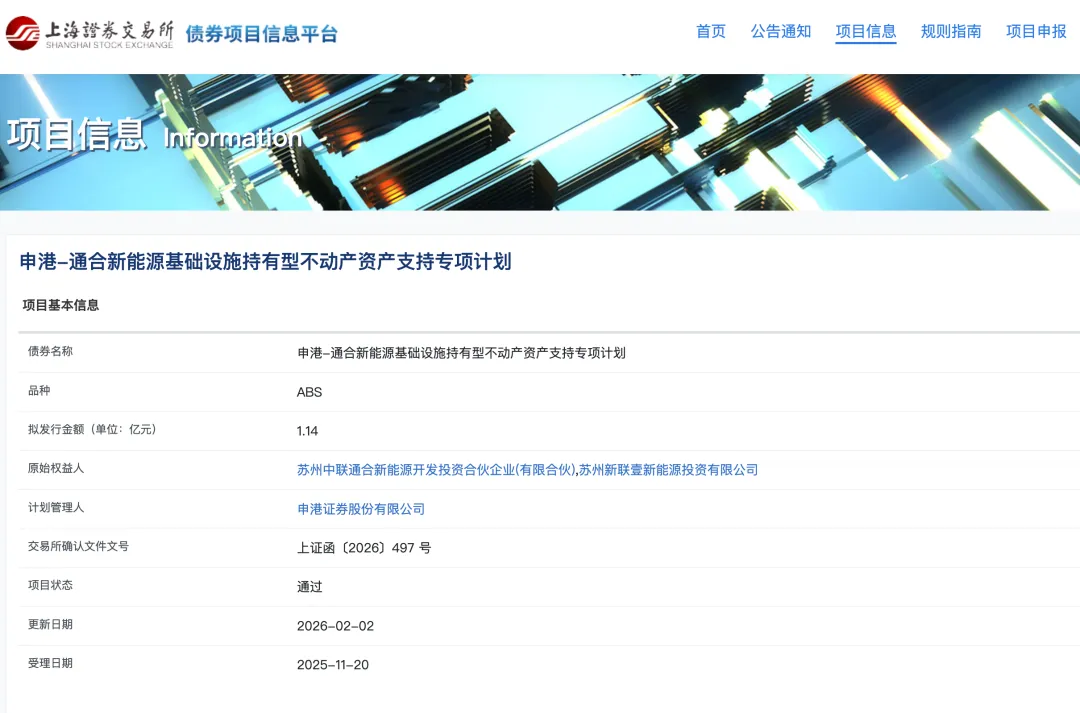Screen dimensions: 1080x713
Task: Open the 规则指南 menu item
Action: click(951, 31)
